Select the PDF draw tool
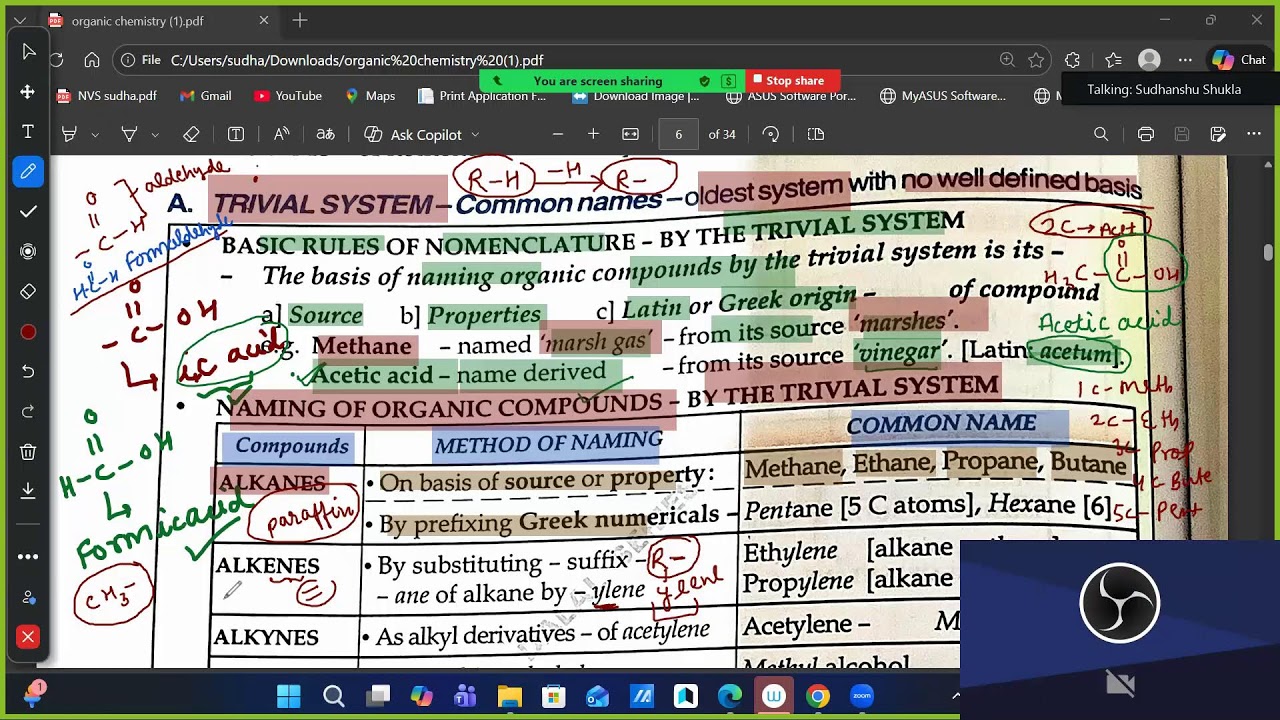Image resolution: width=1280 pixels, height=720 pixels. pos(129,134)
